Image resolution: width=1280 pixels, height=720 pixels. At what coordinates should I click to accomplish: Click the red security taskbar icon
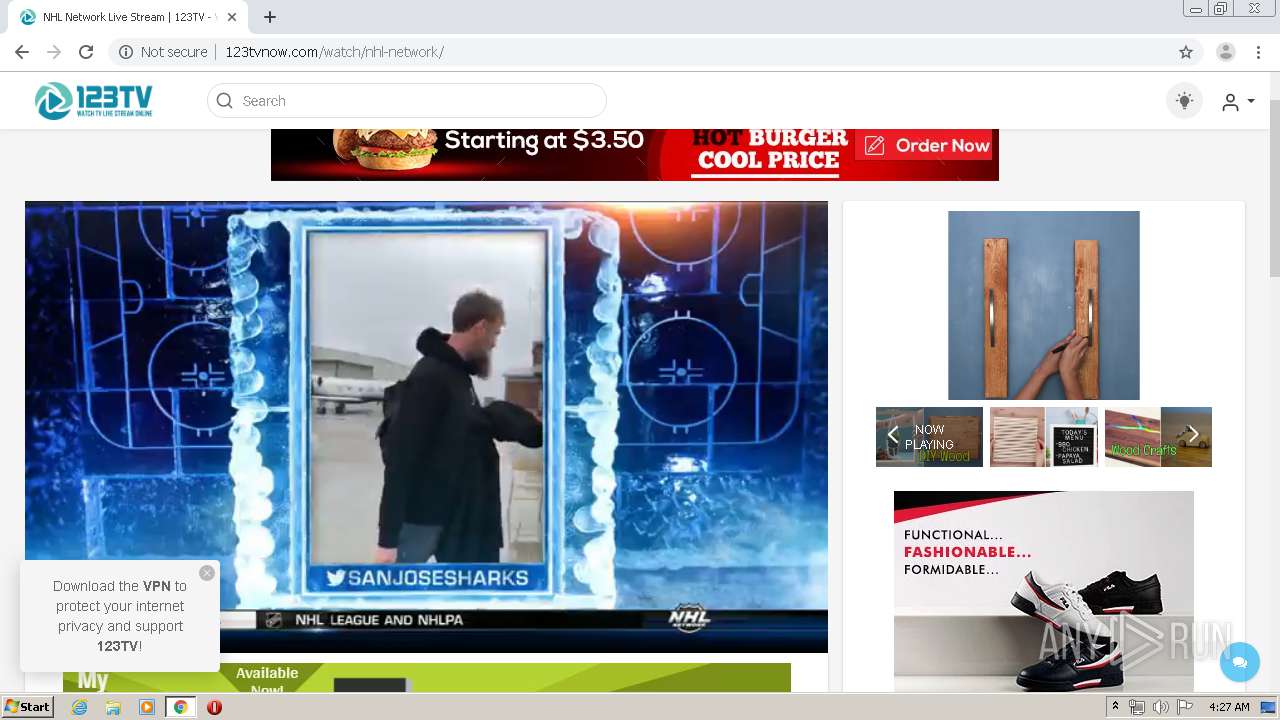click(214, 707)
